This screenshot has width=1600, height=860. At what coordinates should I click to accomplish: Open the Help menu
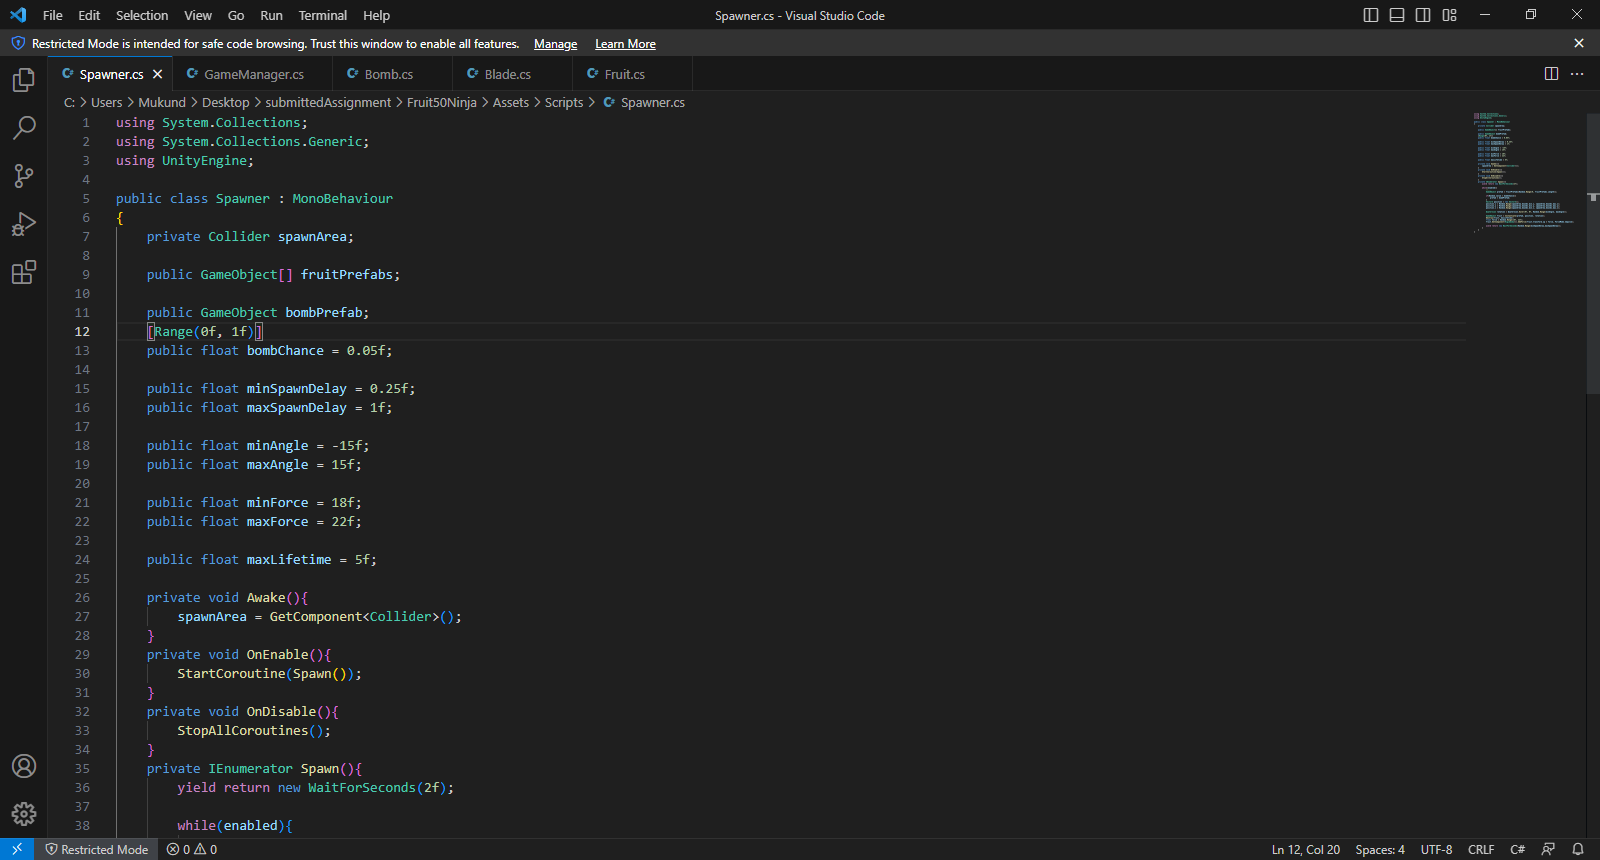tap(377, 15)
